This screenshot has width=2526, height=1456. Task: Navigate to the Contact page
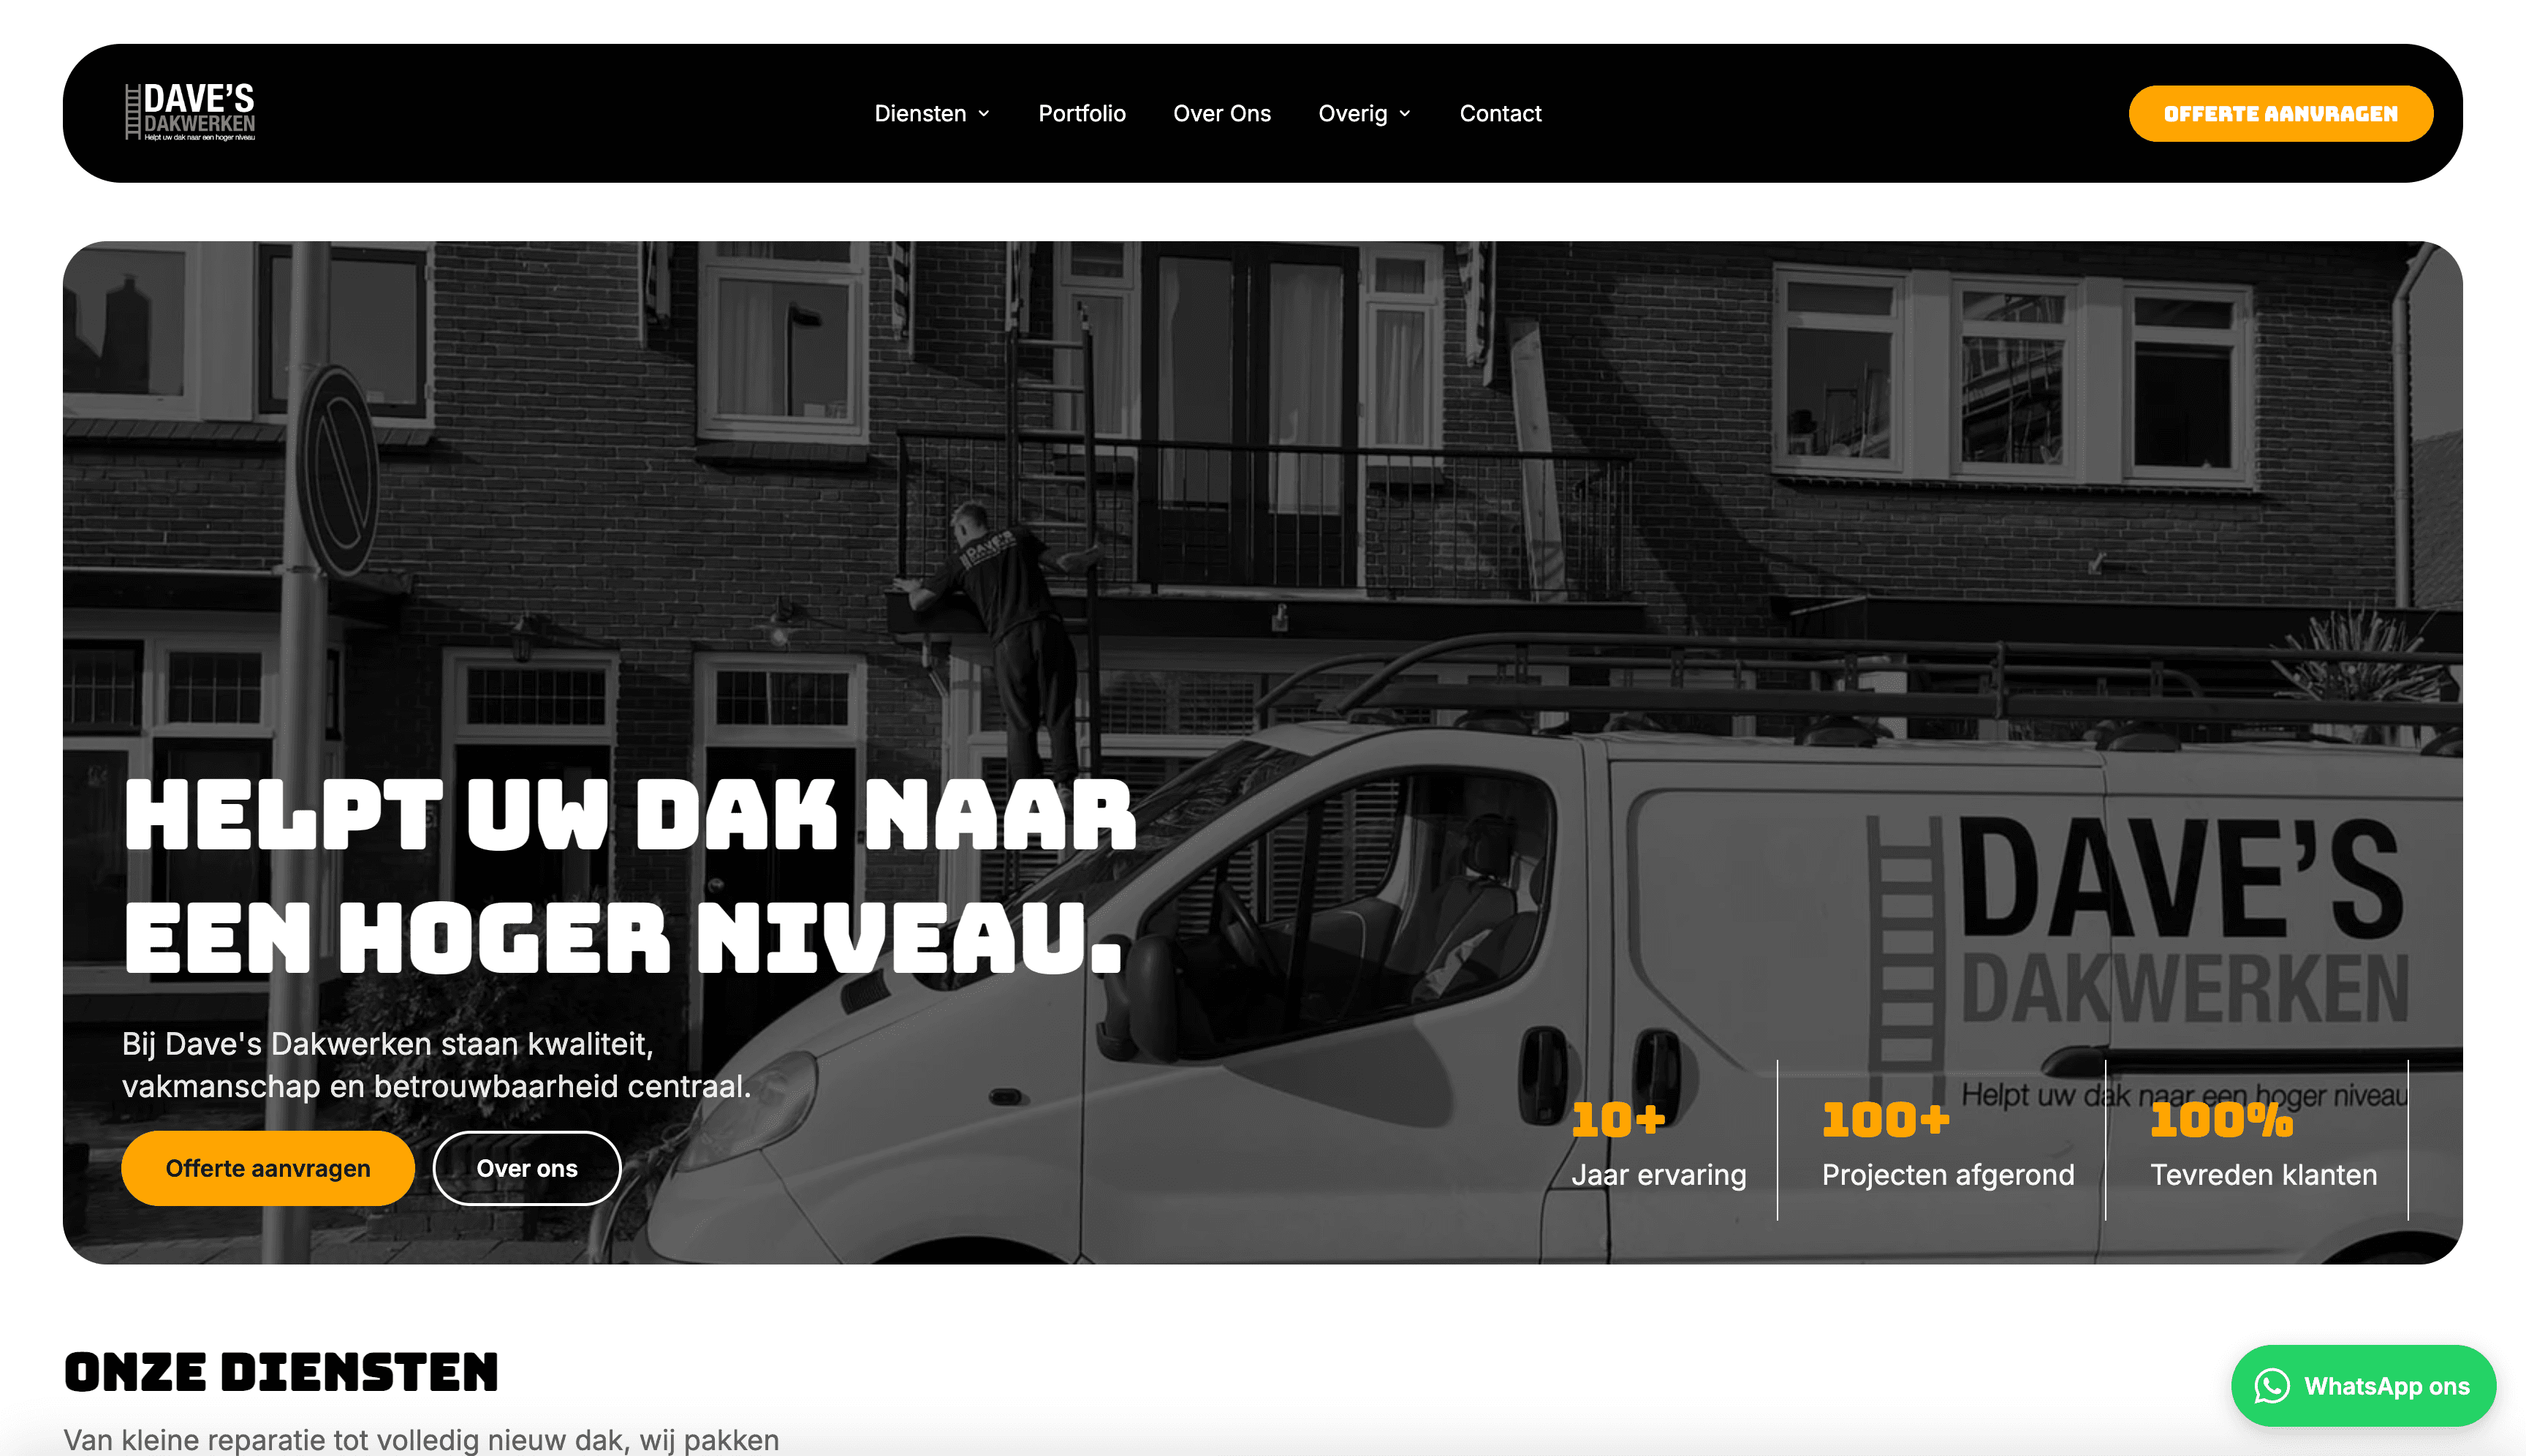click(1500, 114)
